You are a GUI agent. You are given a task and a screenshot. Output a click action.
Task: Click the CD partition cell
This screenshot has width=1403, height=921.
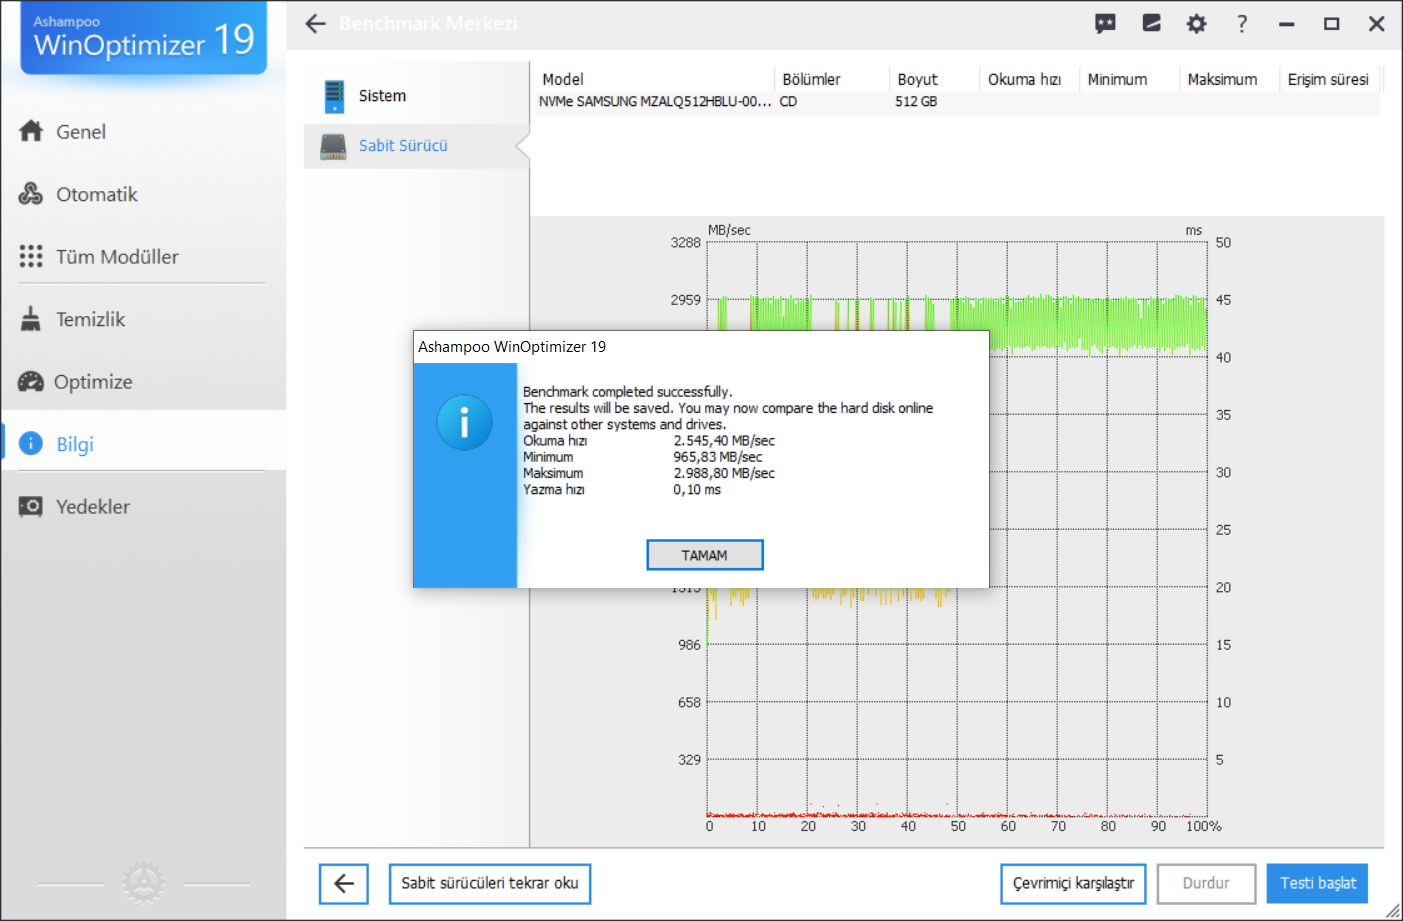tap(788, 102)
